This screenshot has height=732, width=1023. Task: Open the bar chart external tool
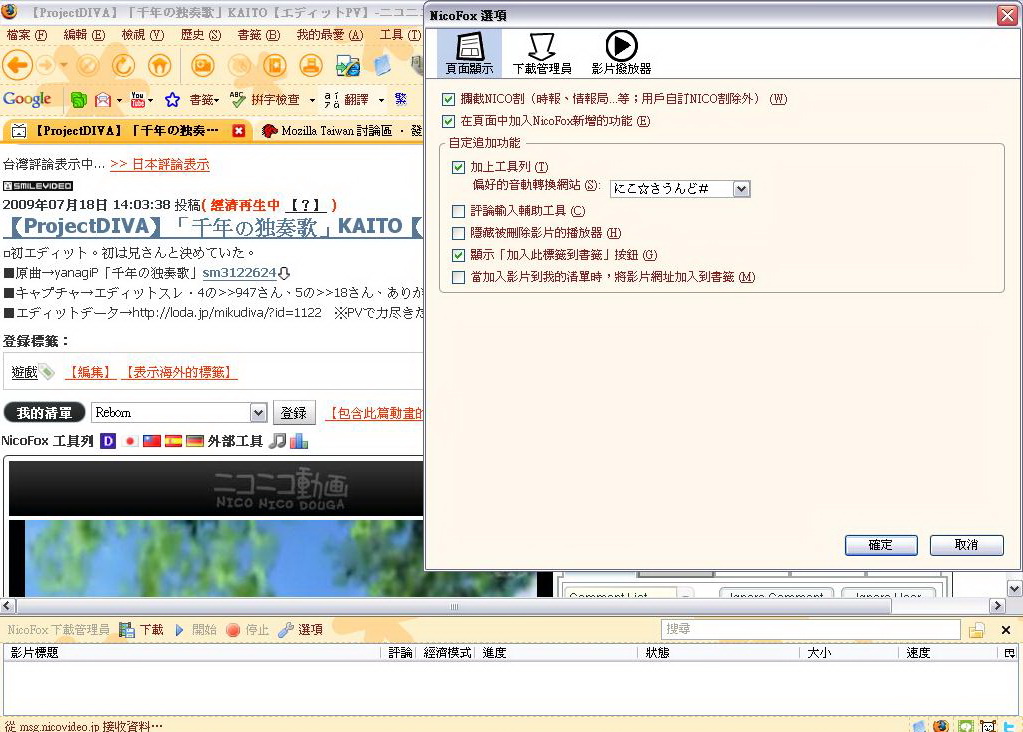tap(299, 441)
